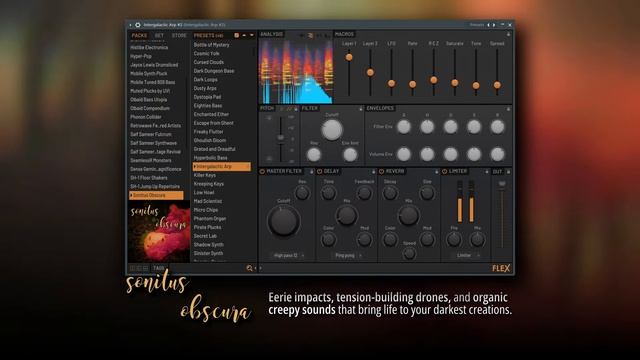640x360 pixels.
Task: Choose the Bottle of Mystery preset
Action: click(211, 45)
